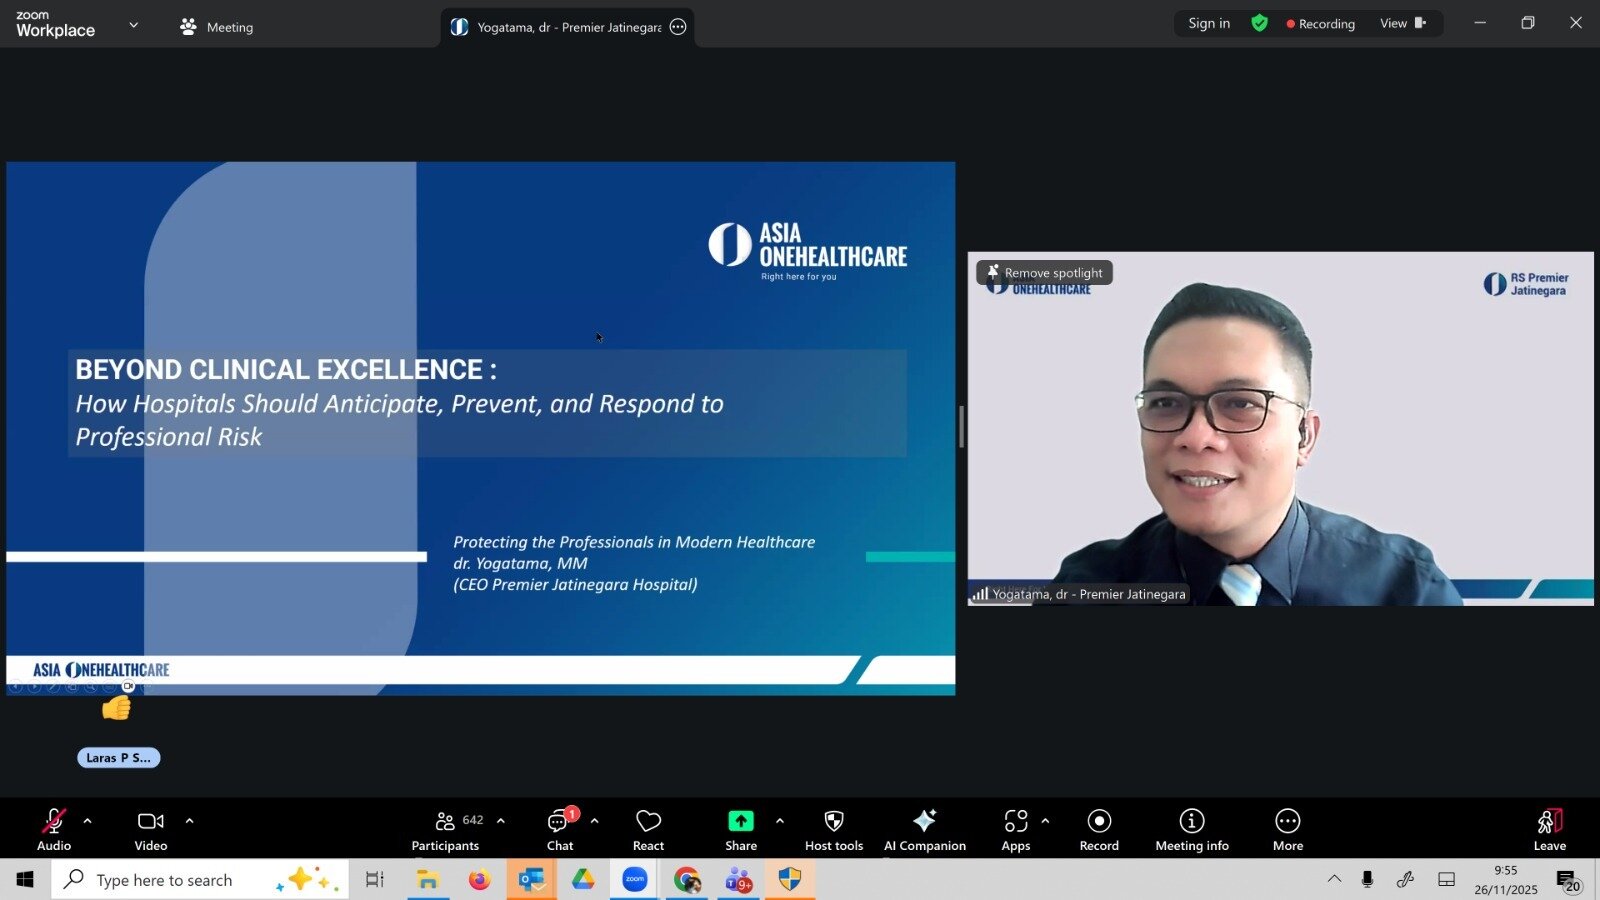Switch to the Meeting tab
The width and height of the screenshot is (1600, 900).
pos(217,27)
